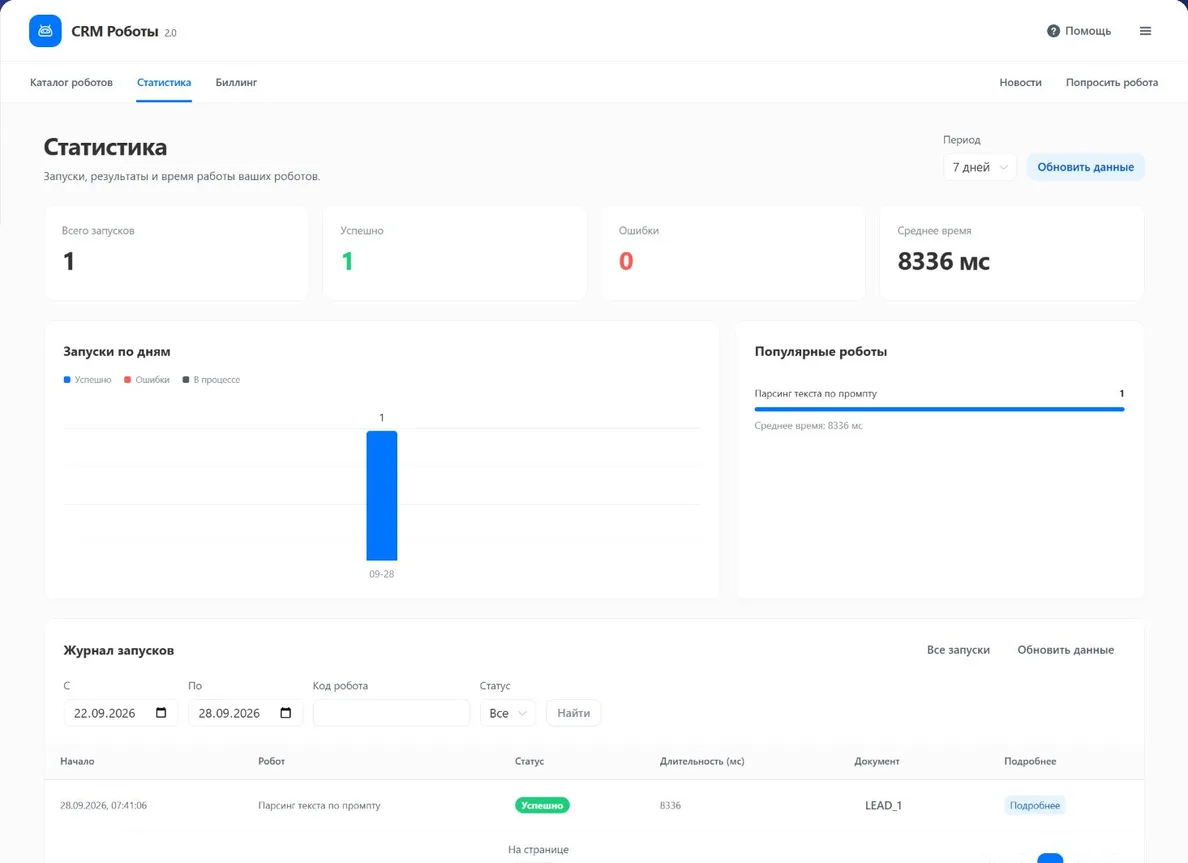1188x863 pixels.
Task: Click the Документ column header
Action: point(877,761)
